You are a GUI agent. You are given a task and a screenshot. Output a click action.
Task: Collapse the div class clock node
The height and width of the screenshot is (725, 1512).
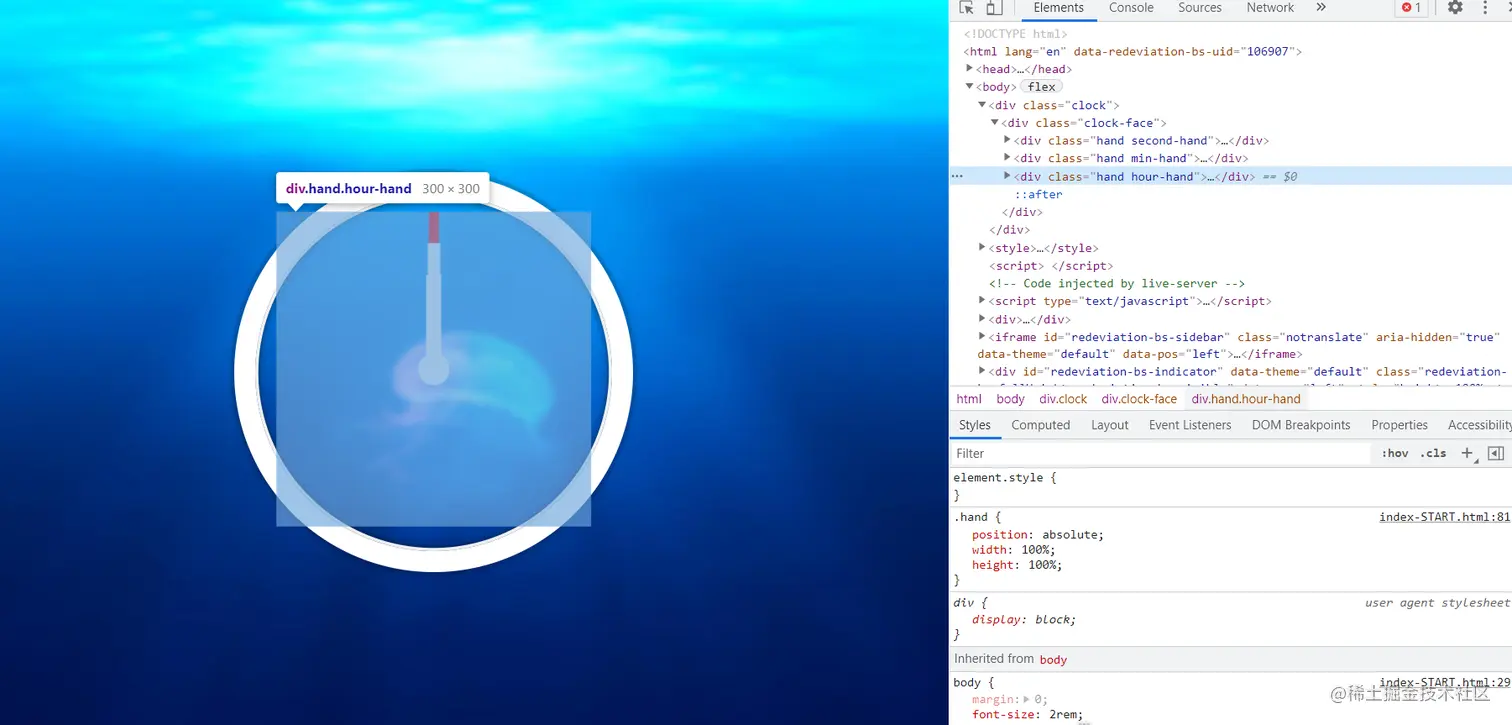982,105
